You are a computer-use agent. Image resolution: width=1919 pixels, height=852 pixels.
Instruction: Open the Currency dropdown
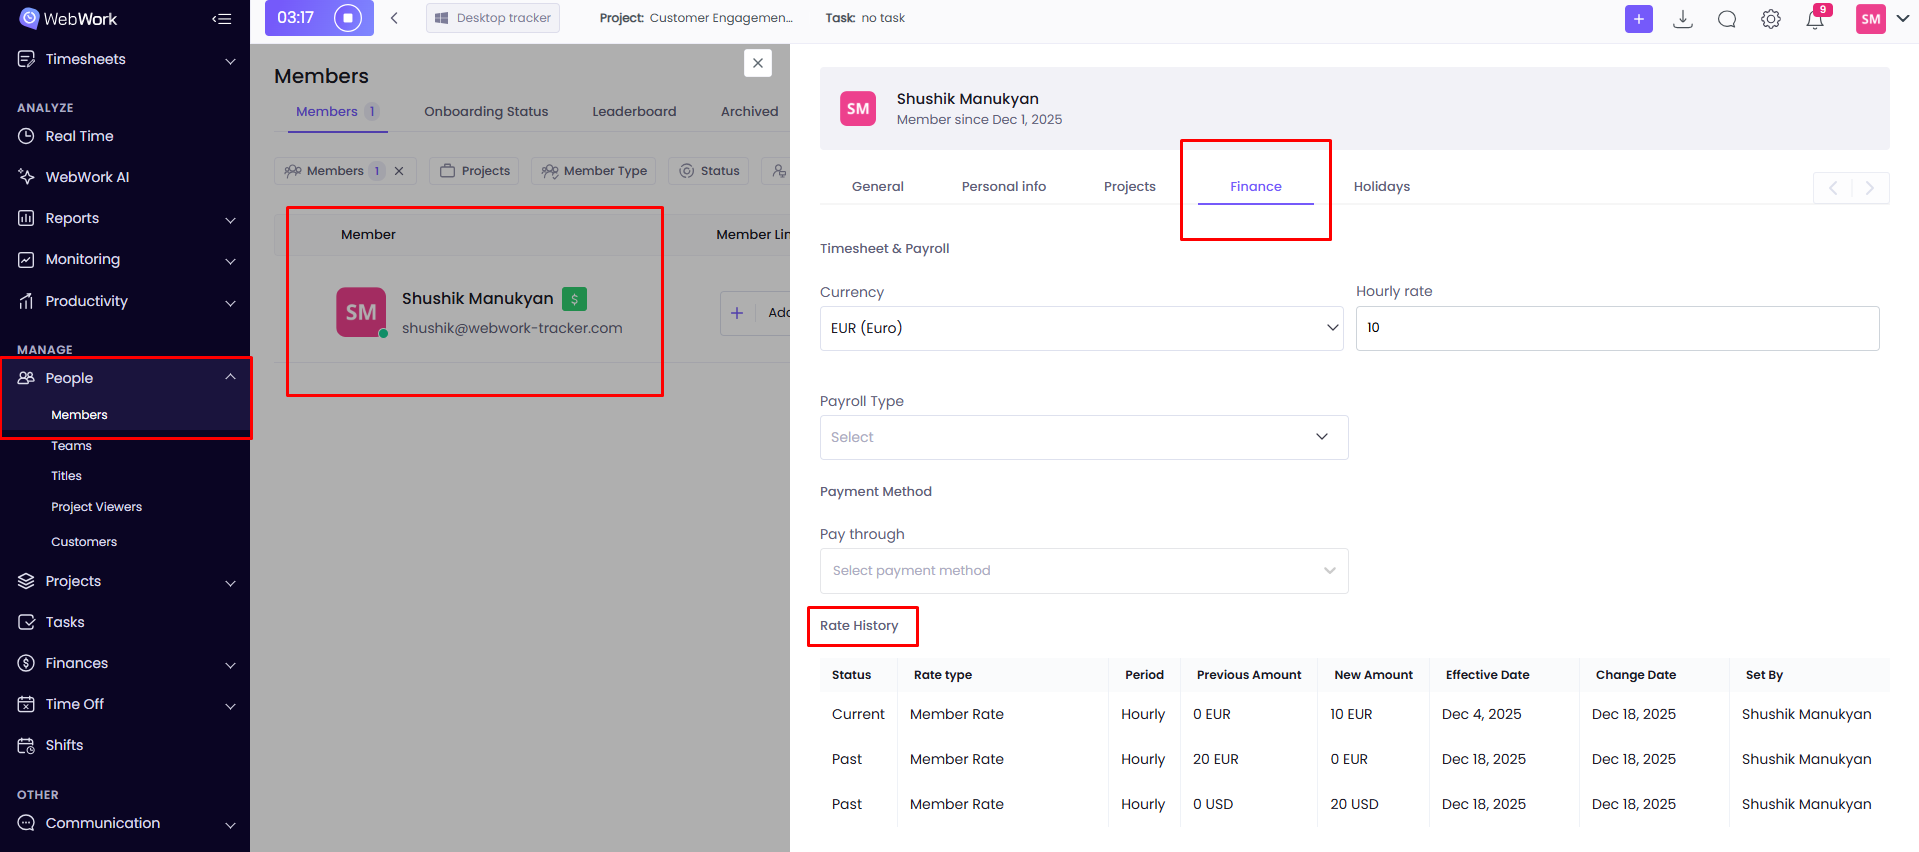(x=1081, y=328)
